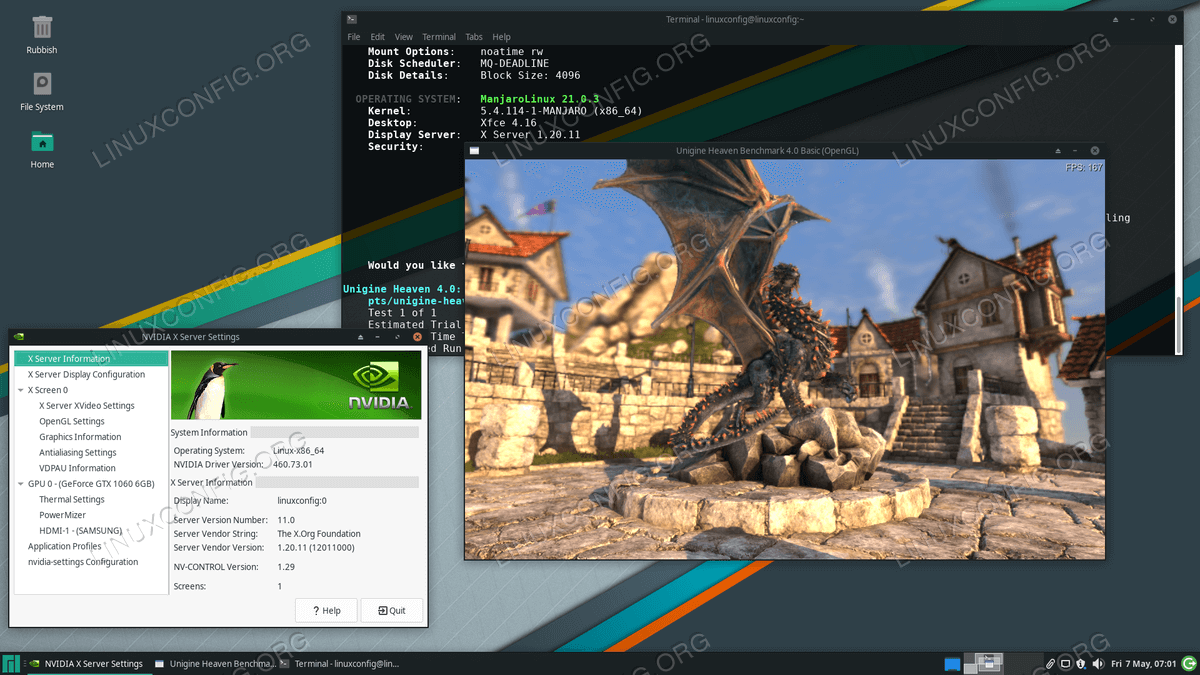Image resolution: width=1200 pixels, height=675 pixels.
Task: Open Antialiasing Settings page
Action: (x=78, y=452)
